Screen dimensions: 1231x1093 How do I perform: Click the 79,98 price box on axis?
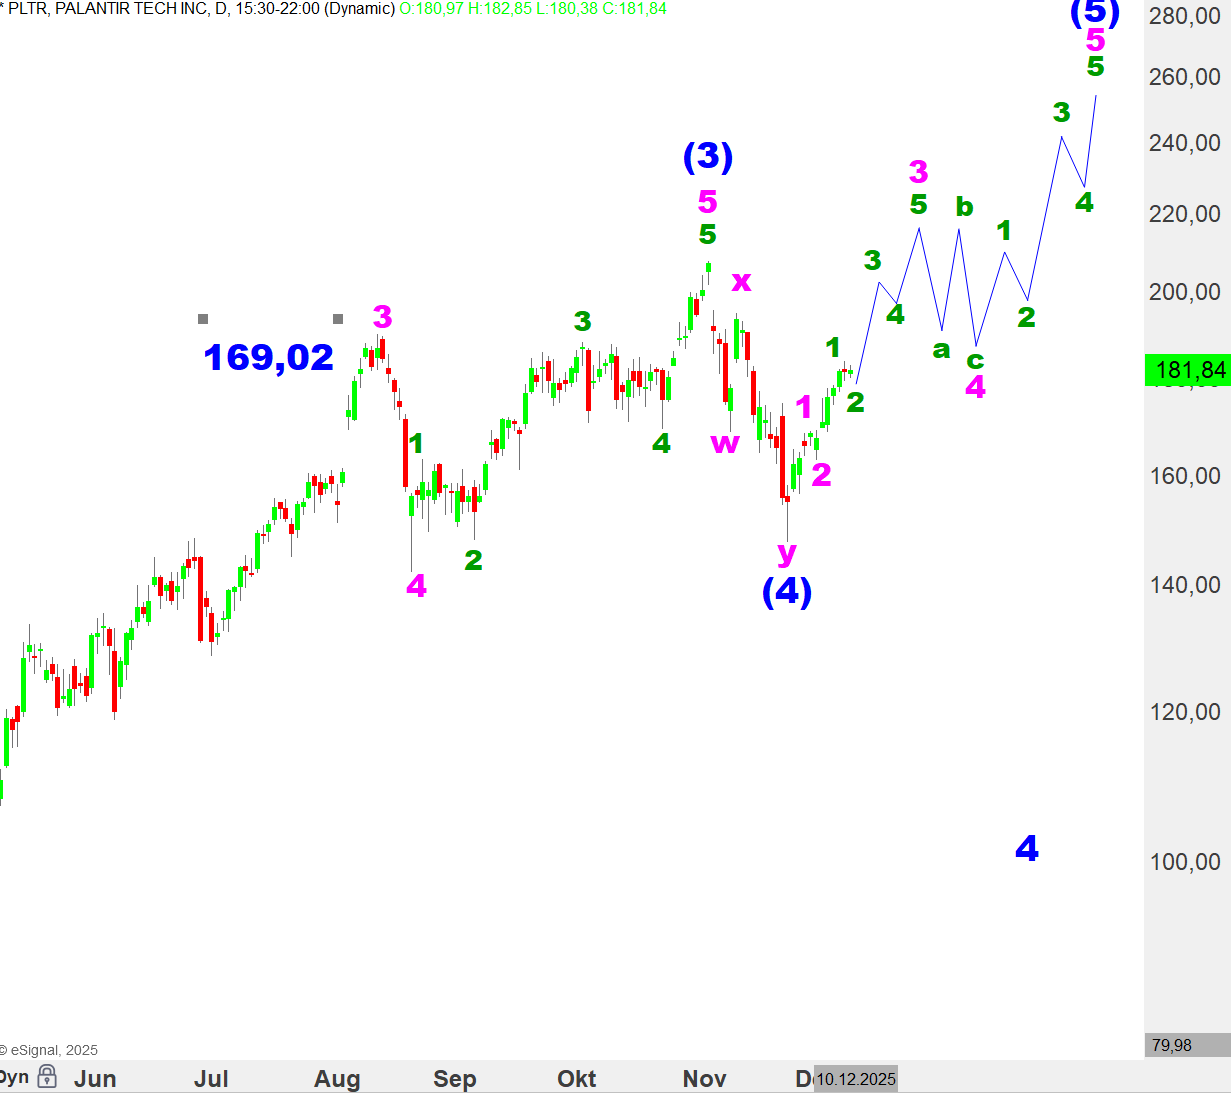1172,1045
